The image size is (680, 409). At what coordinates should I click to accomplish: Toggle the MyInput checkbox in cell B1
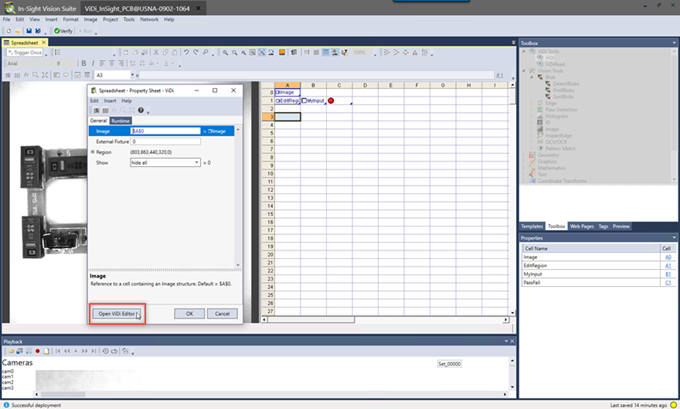(x=305, y=101)
